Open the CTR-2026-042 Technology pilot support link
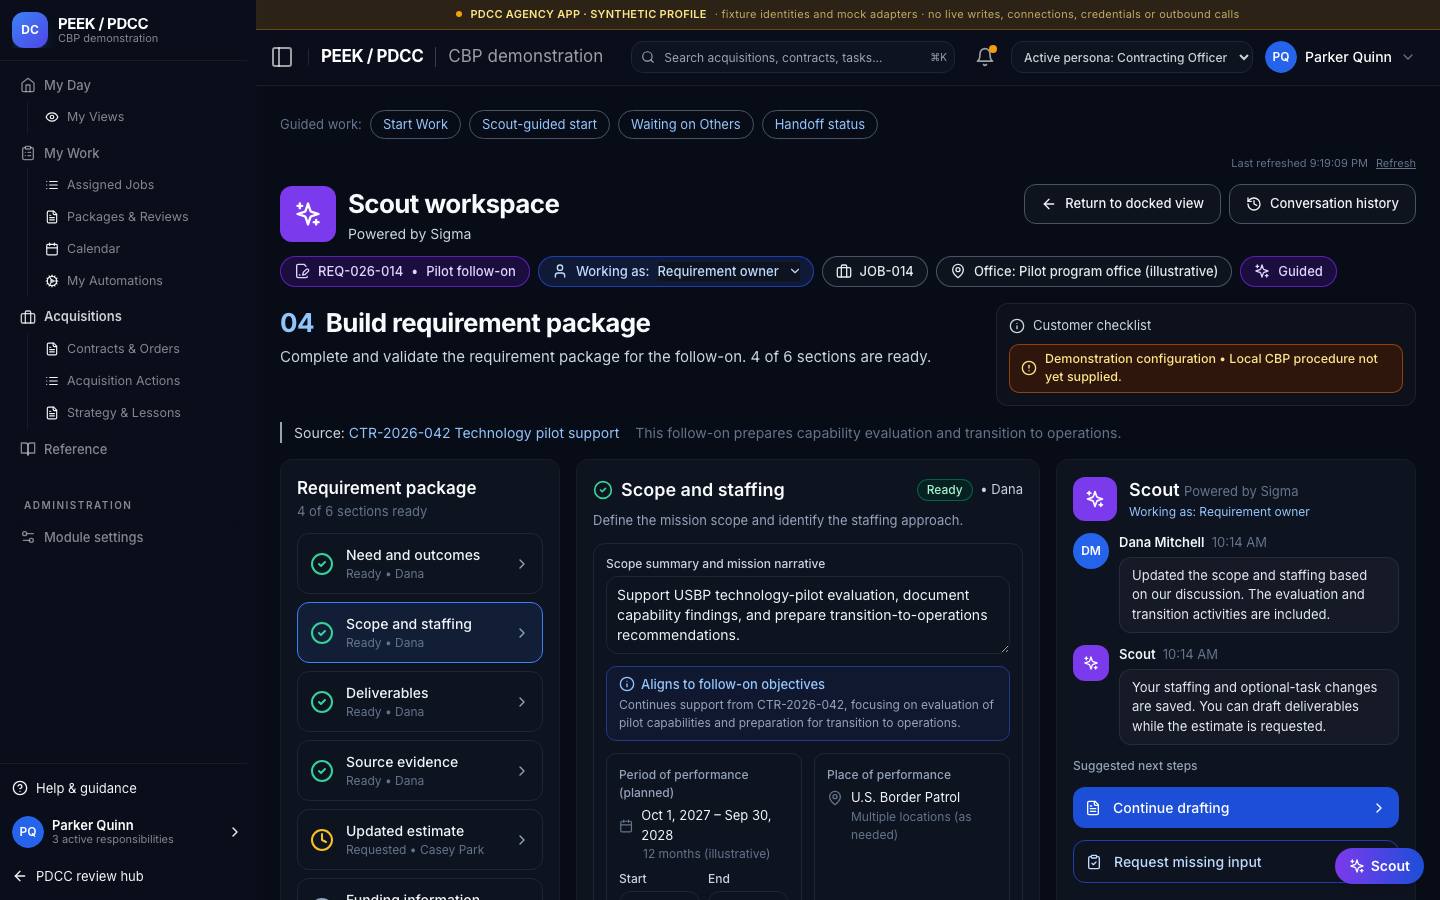The width and height of the screenshot is (1440, 900). pos(484,433)
